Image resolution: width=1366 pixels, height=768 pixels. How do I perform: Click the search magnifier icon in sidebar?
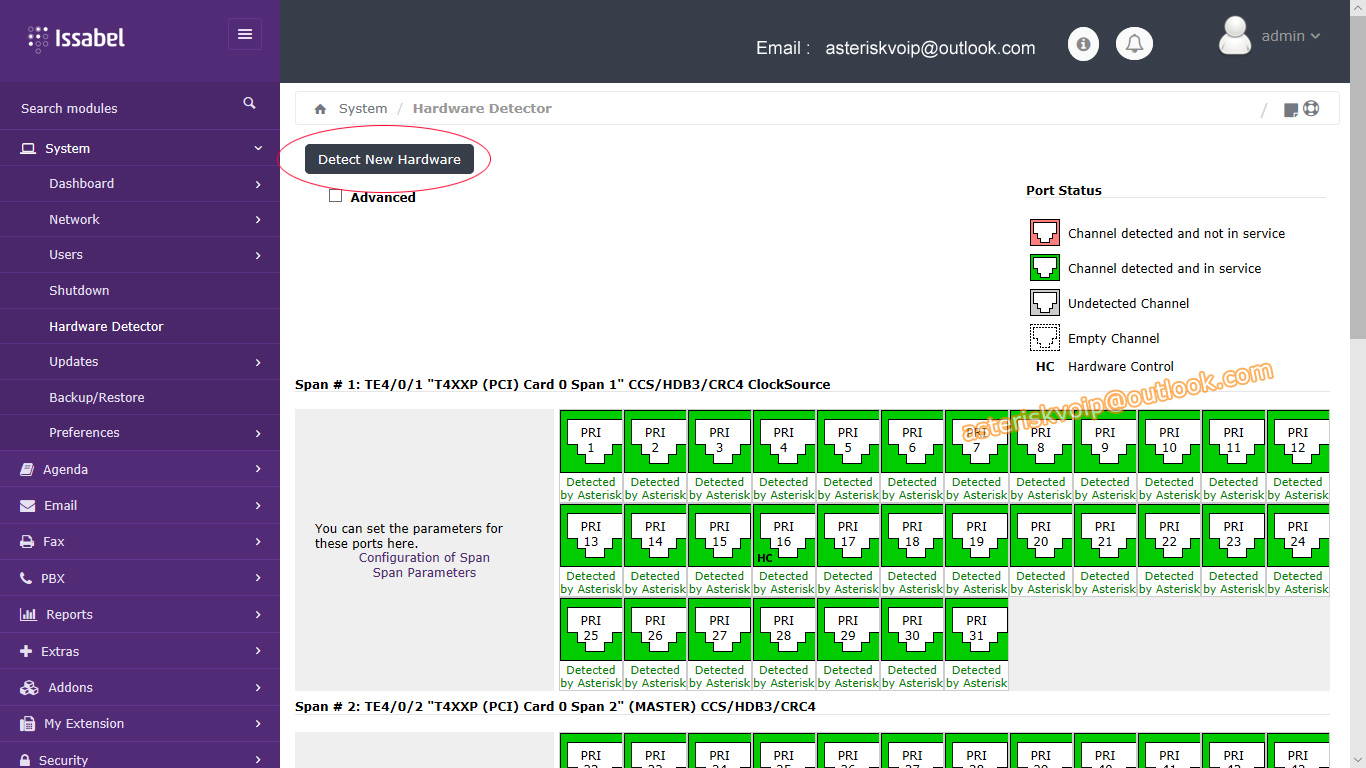[x=249, y=103]
